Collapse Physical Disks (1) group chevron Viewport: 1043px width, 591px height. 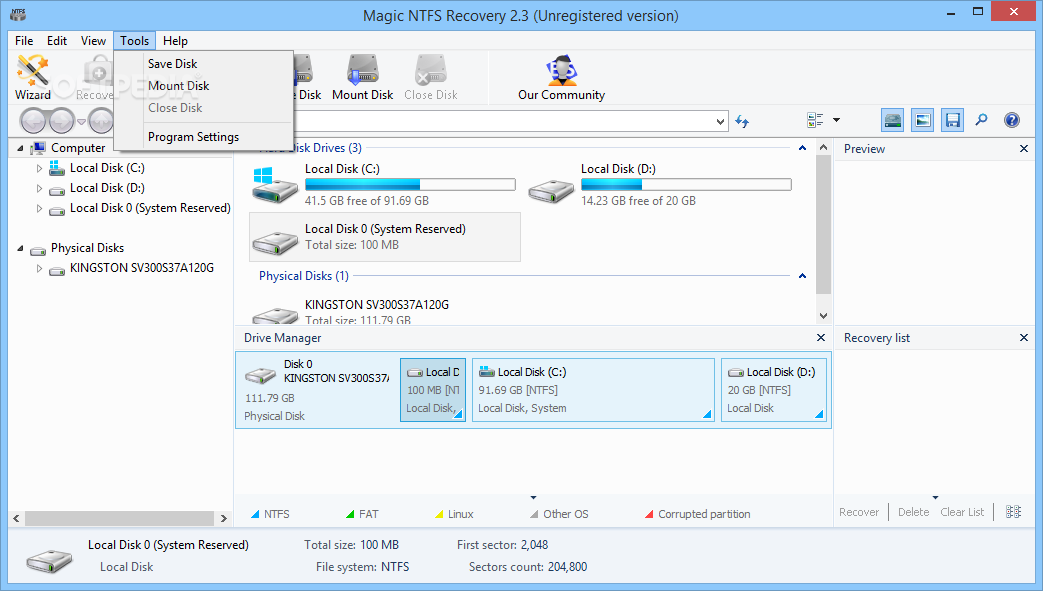click(802, 276)
